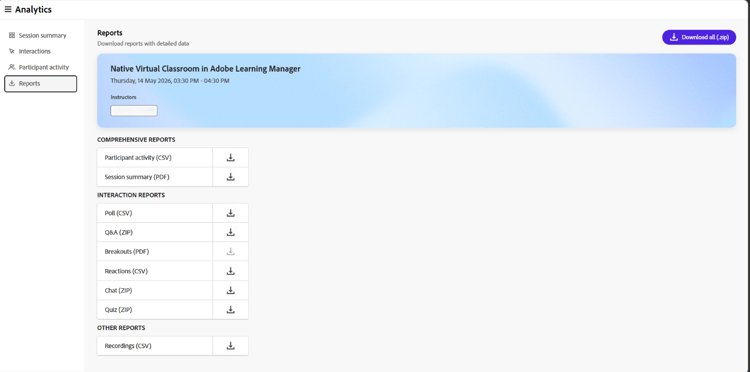Download the Session summary (PDF) report
Screen dimensions: 750x372
[231, 177]
